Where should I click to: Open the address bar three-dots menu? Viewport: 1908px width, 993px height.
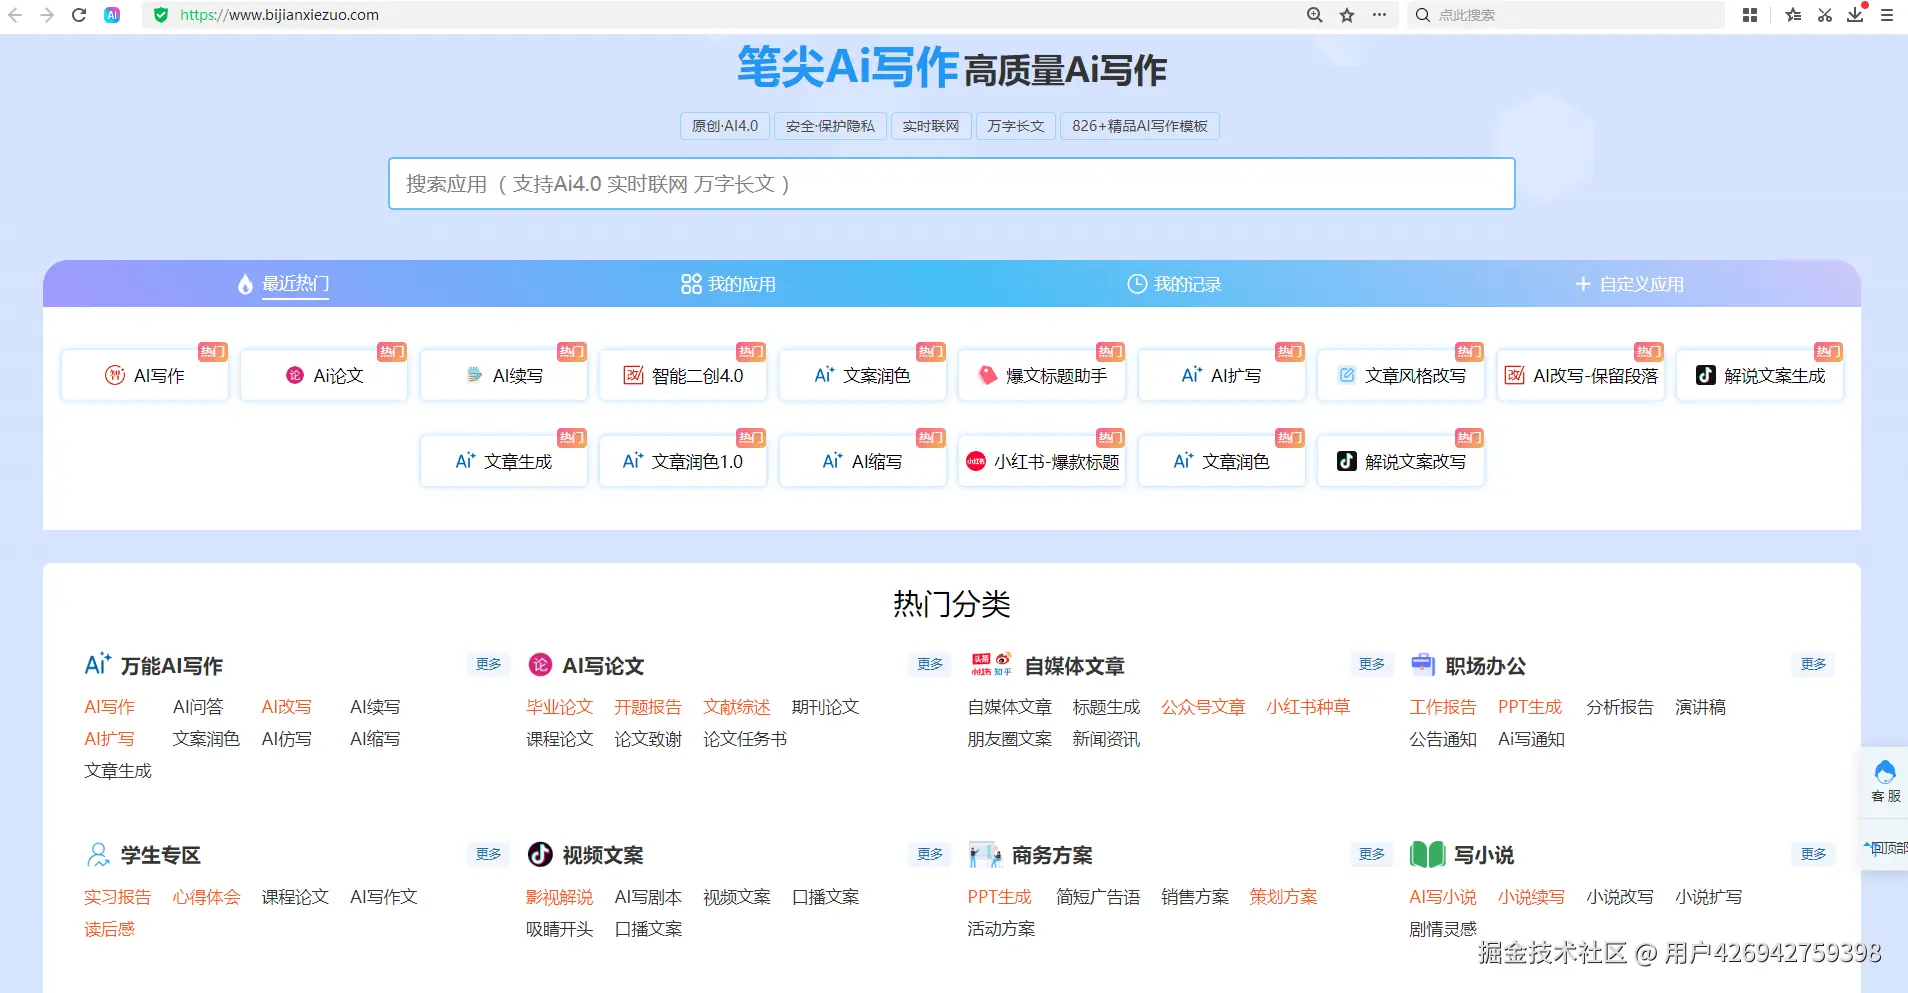1379,15
